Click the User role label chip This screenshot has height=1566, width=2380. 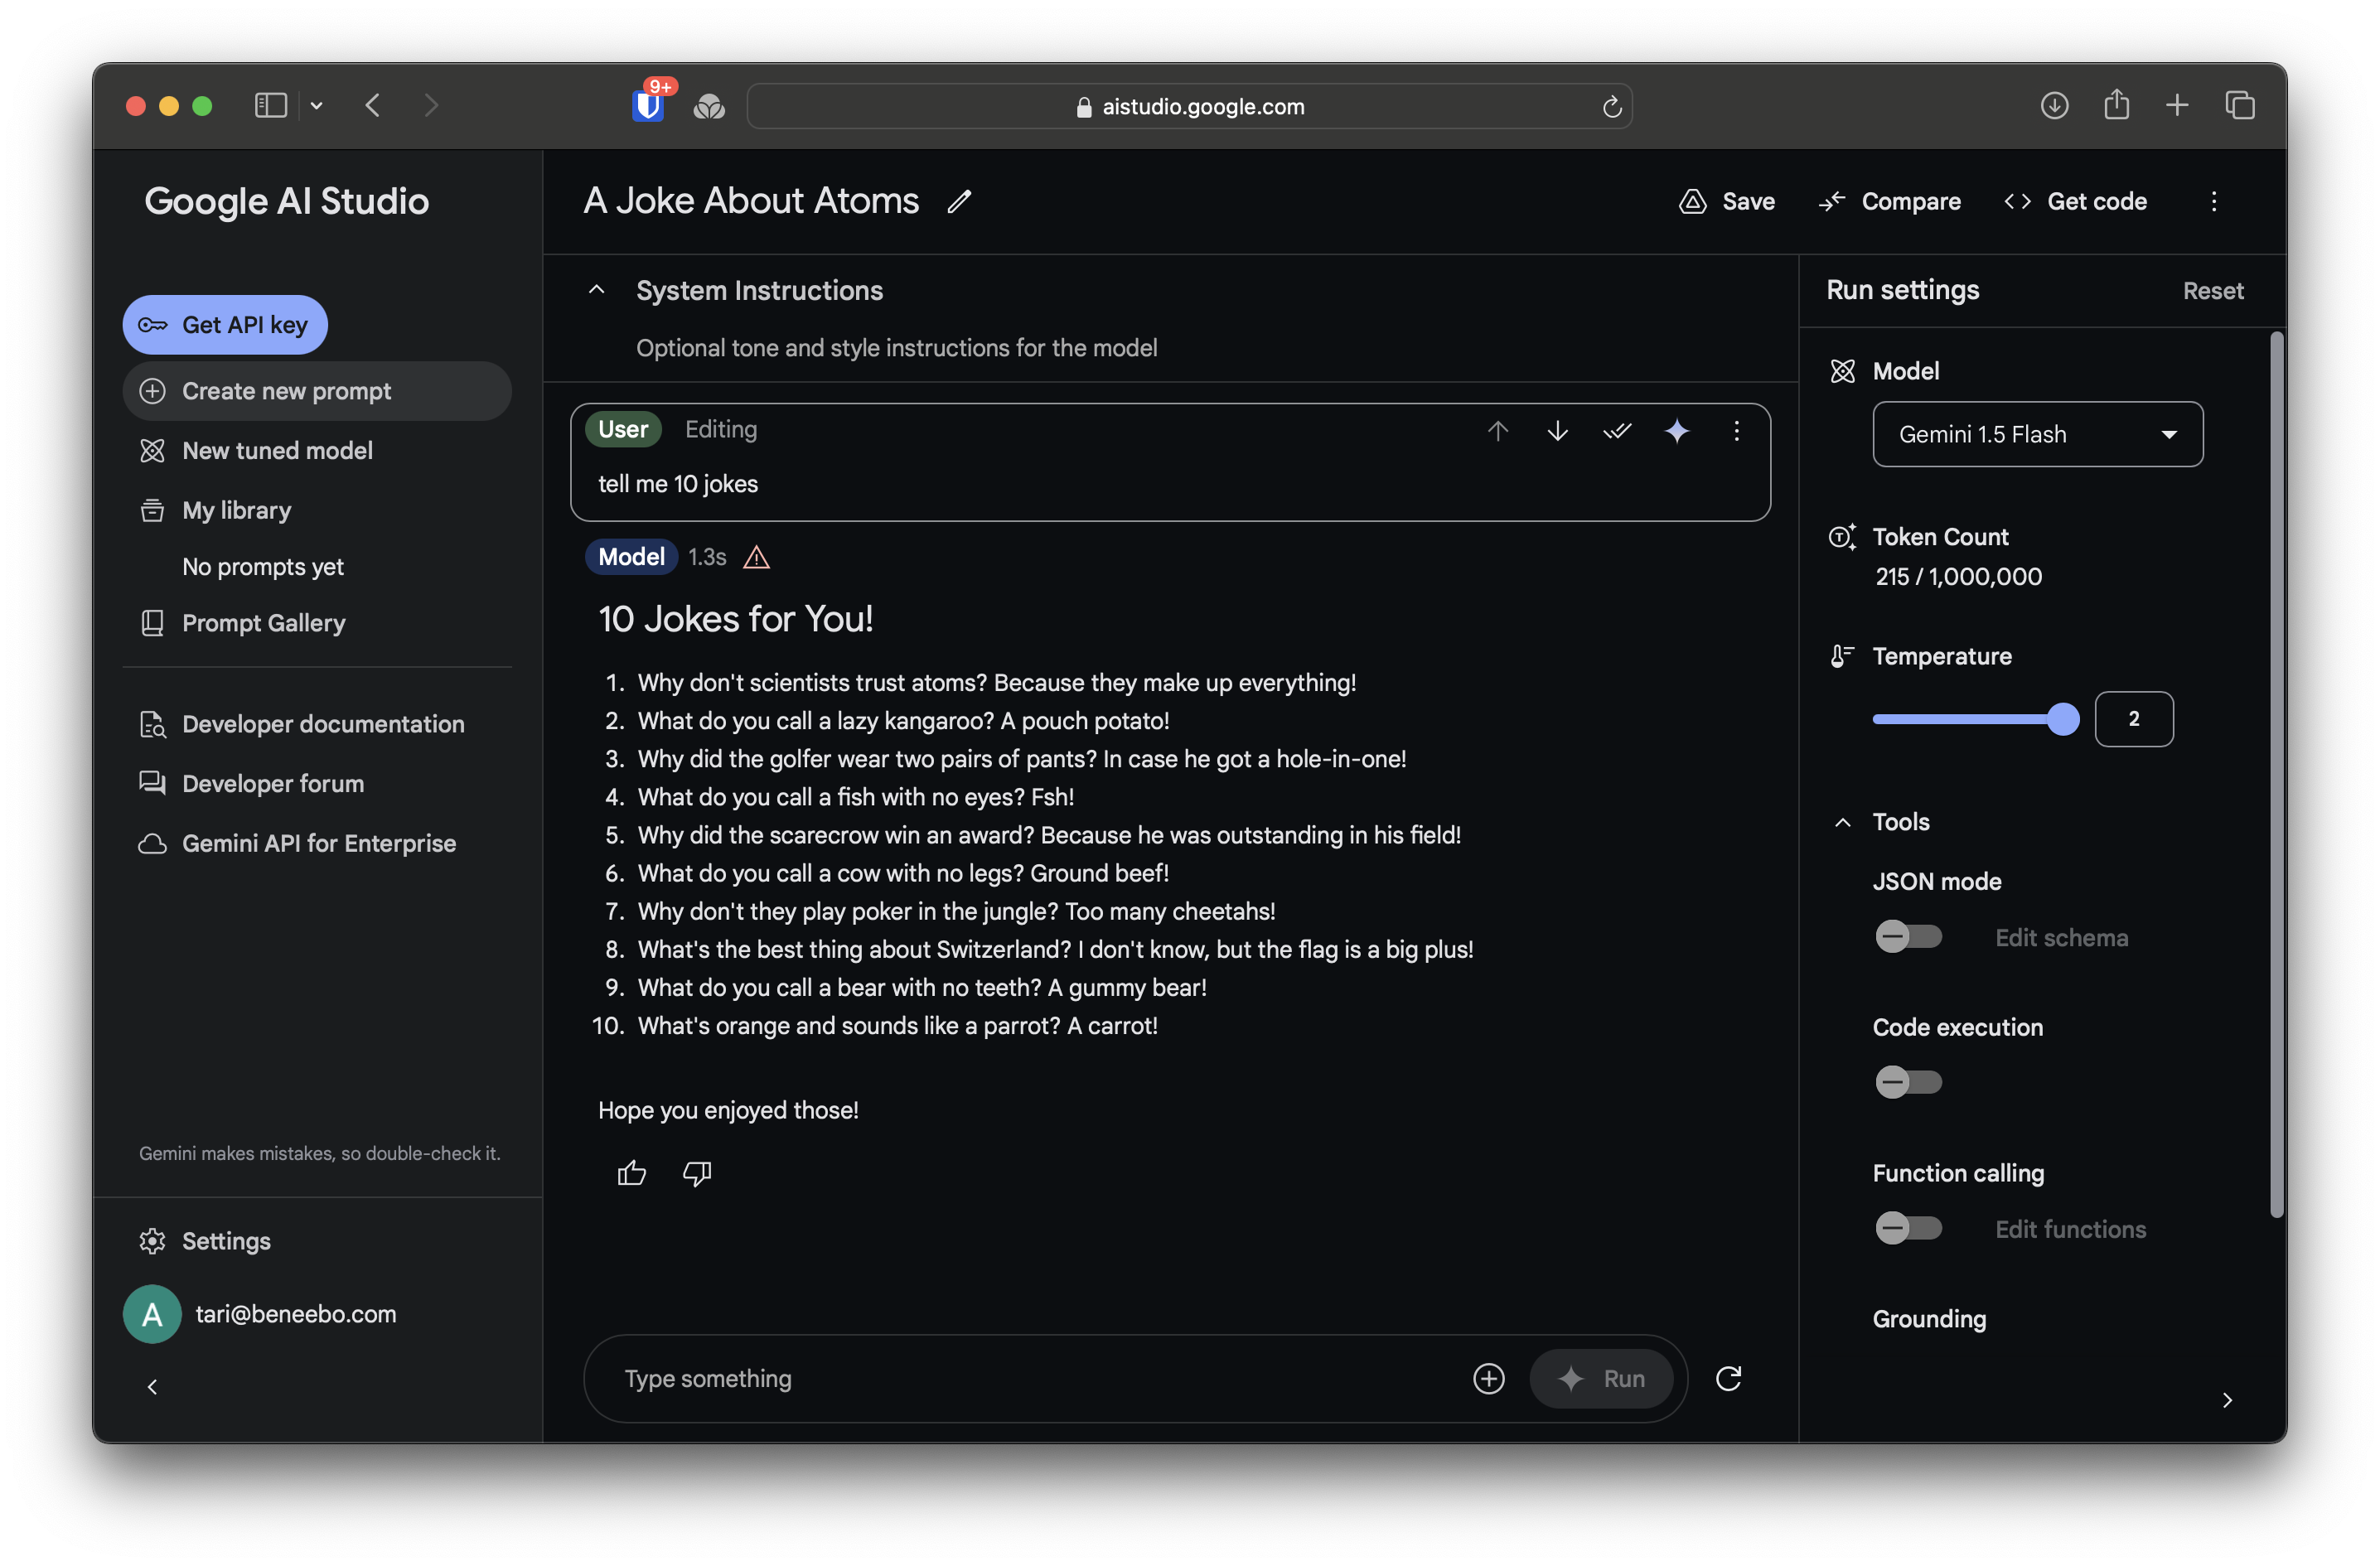pos(622,429)
